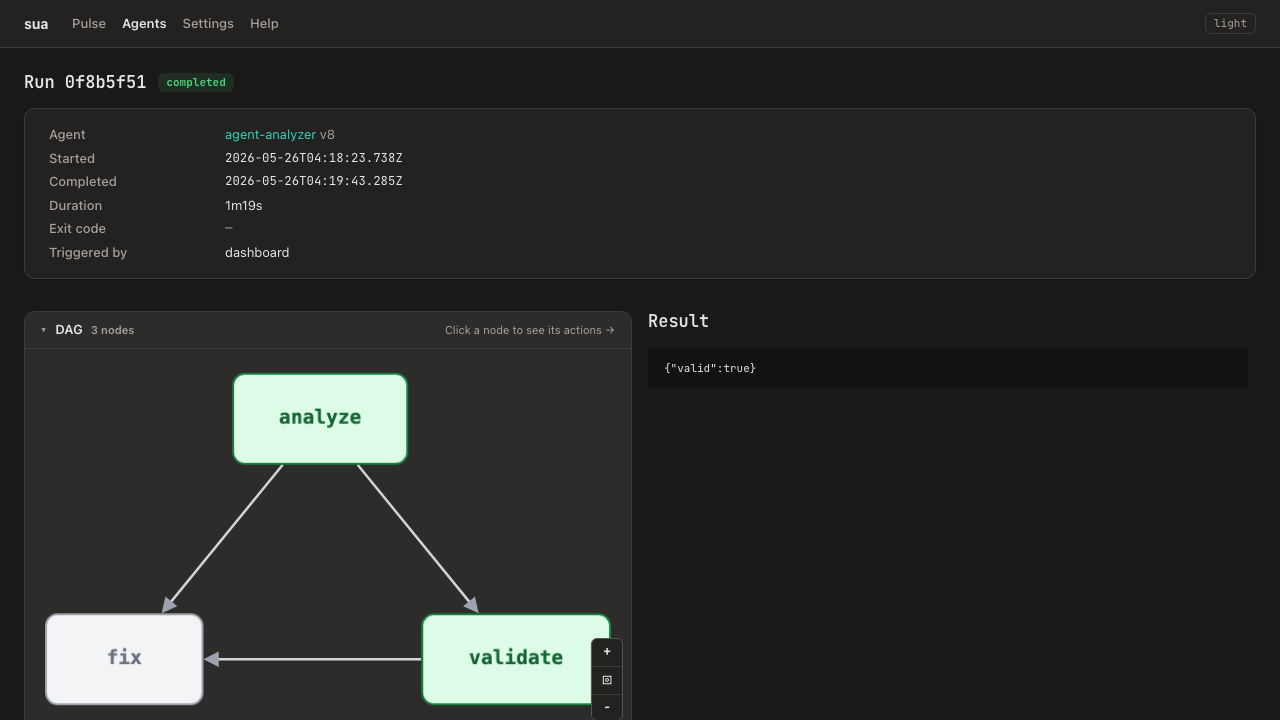Toggle the light theme
Viewport: 1280px width, 720px height.
click(1230, 23)
